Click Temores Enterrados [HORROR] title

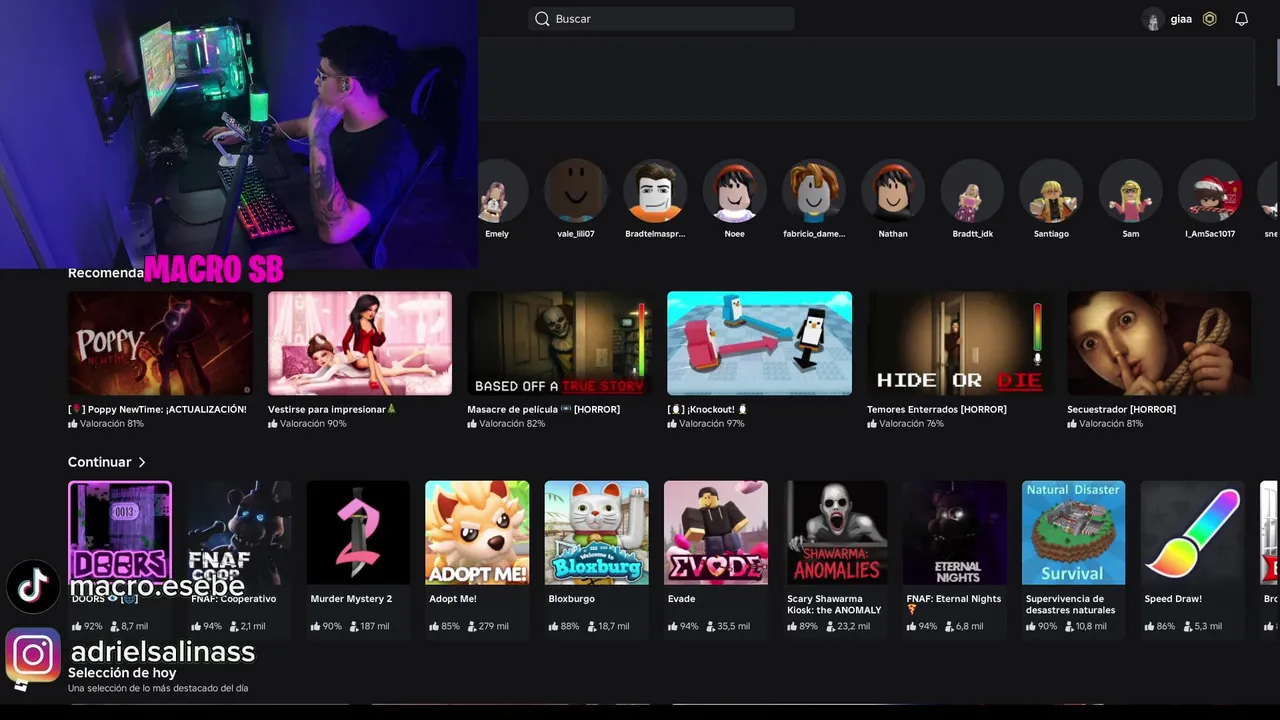937,409
